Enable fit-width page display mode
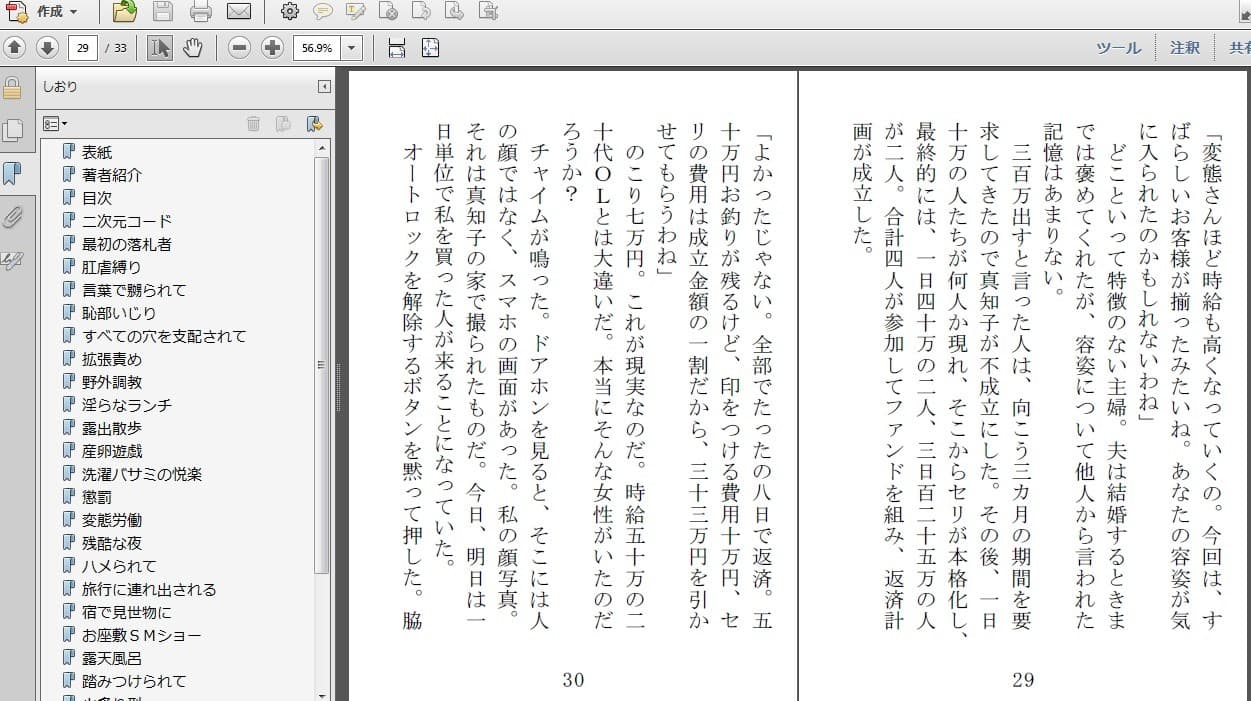Viewport: 1251px width, 701px height. coord(396,47)
